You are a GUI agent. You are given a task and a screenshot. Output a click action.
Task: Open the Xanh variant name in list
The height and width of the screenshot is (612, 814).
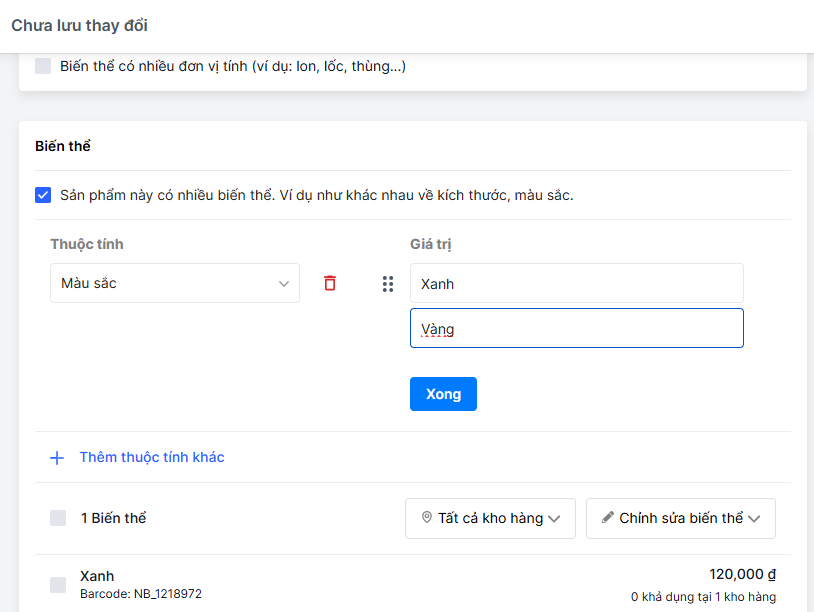[97, 576]
